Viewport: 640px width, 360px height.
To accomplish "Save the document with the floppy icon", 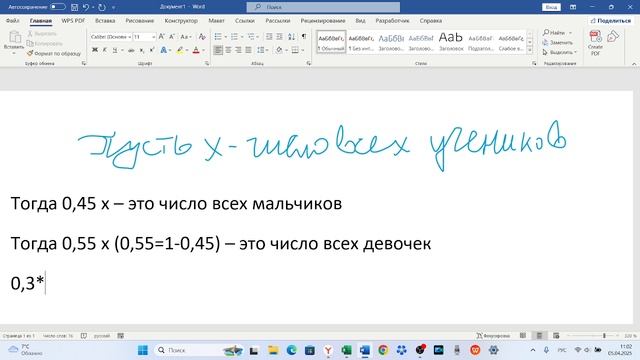I will point(75,7).
